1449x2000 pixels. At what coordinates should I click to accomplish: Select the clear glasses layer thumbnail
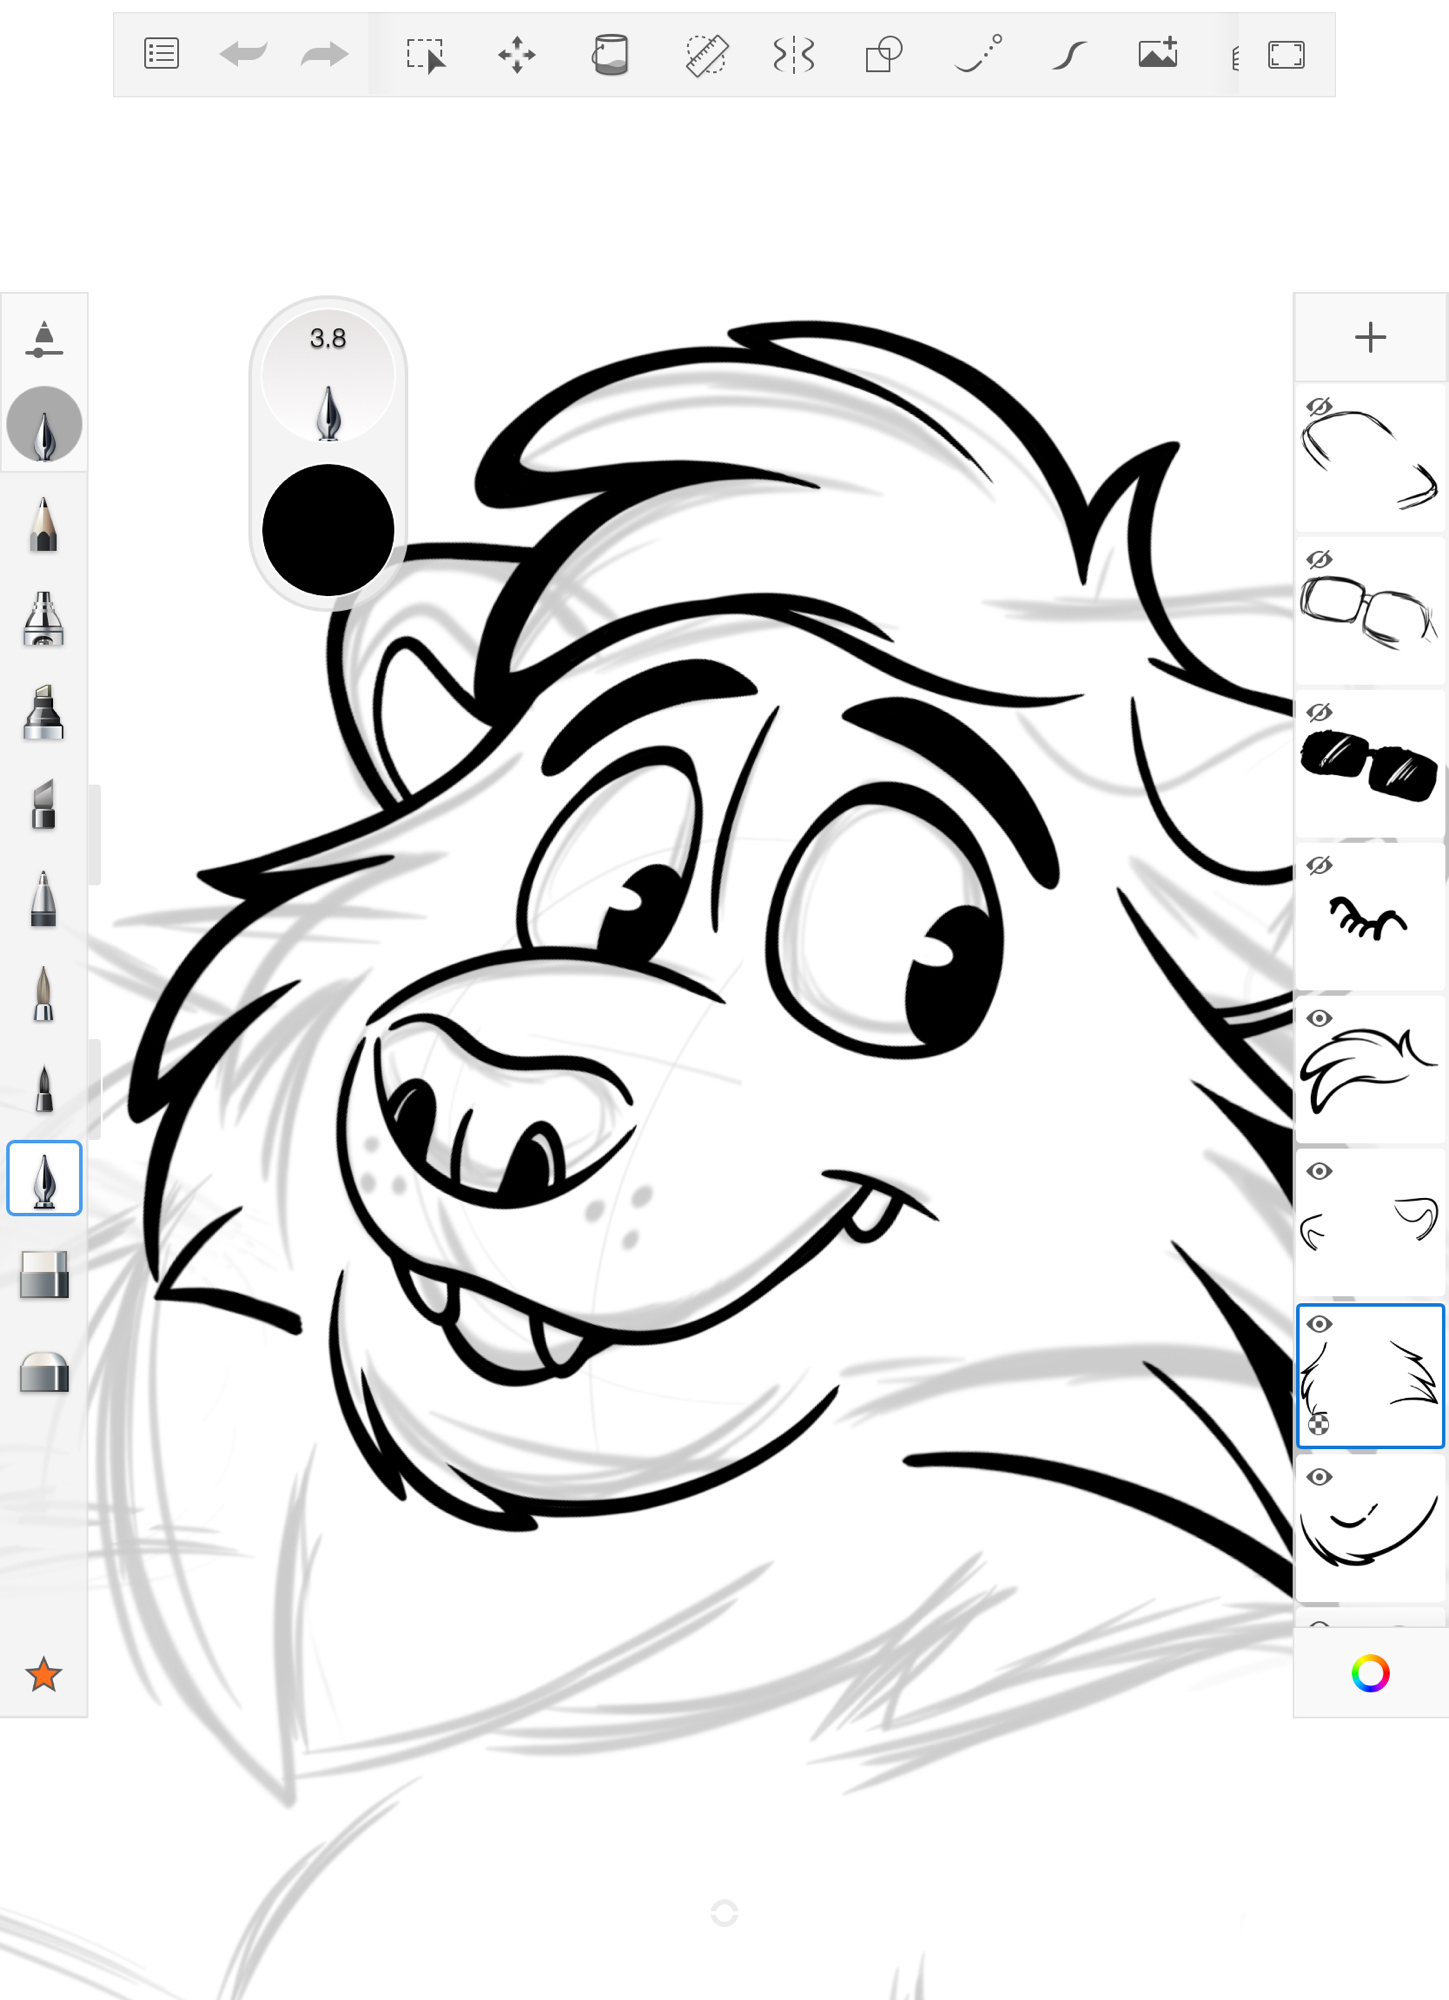(x=1372, y=612)
